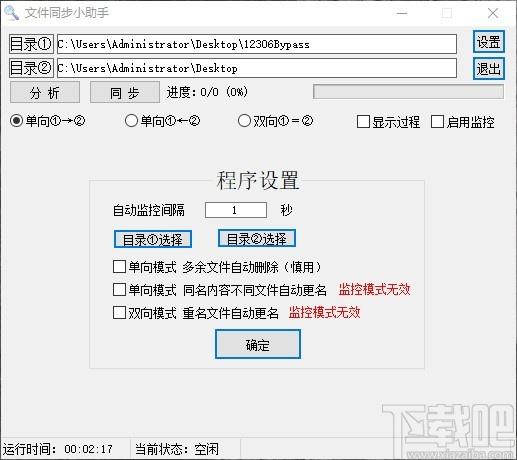This screenshot has height=460, width=517.
Task: Check 单向模式 同名内容不同文件自动更名 option
Action: coord(219,290)
